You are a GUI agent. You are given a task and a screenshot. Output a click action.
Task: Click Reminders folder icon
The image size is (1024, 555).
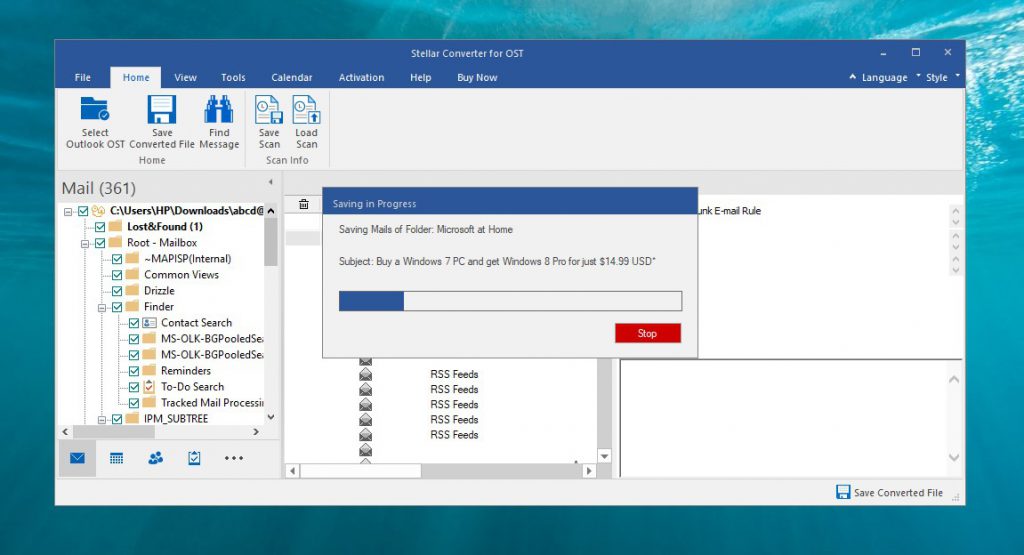click(150, 370)
